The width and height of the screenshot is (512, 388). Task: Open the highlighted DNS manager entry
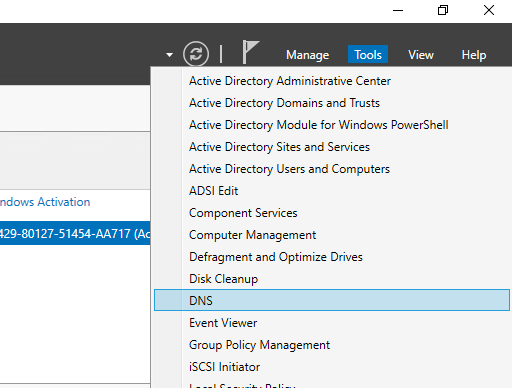tap(332, 300)
